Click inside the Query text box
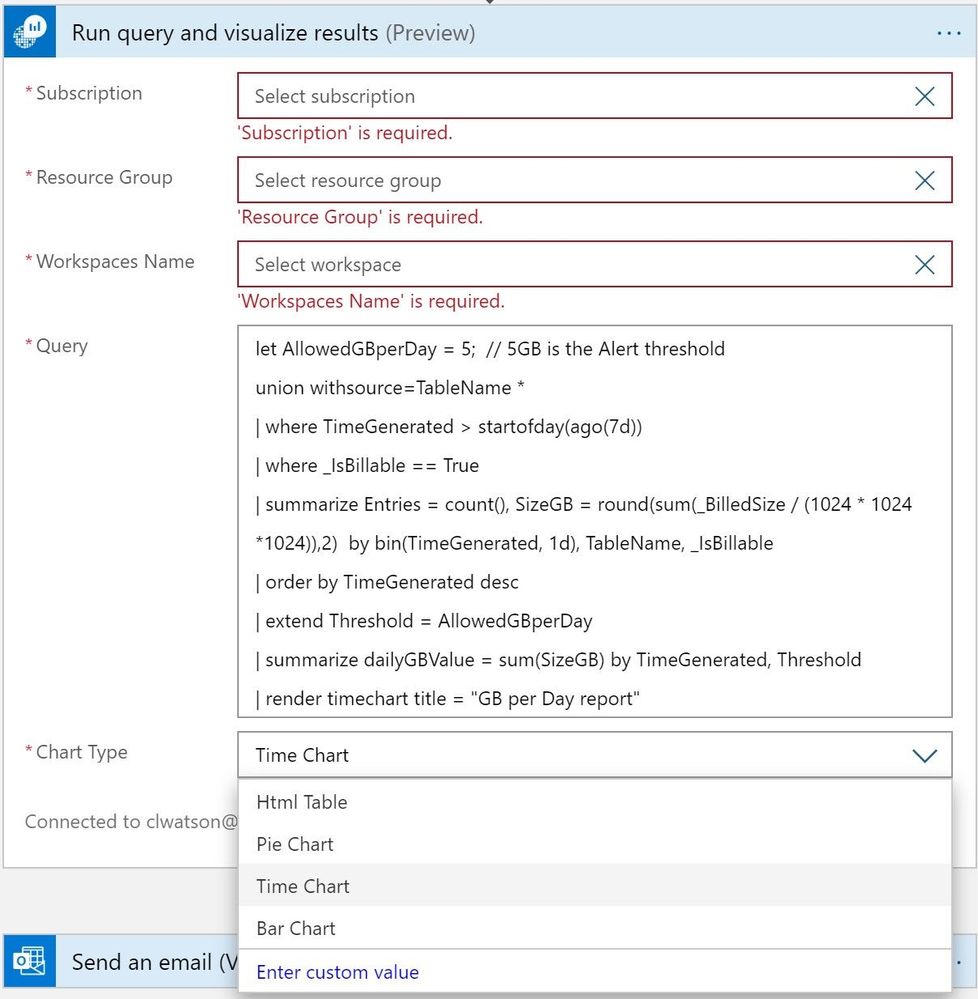 [594, 522]
